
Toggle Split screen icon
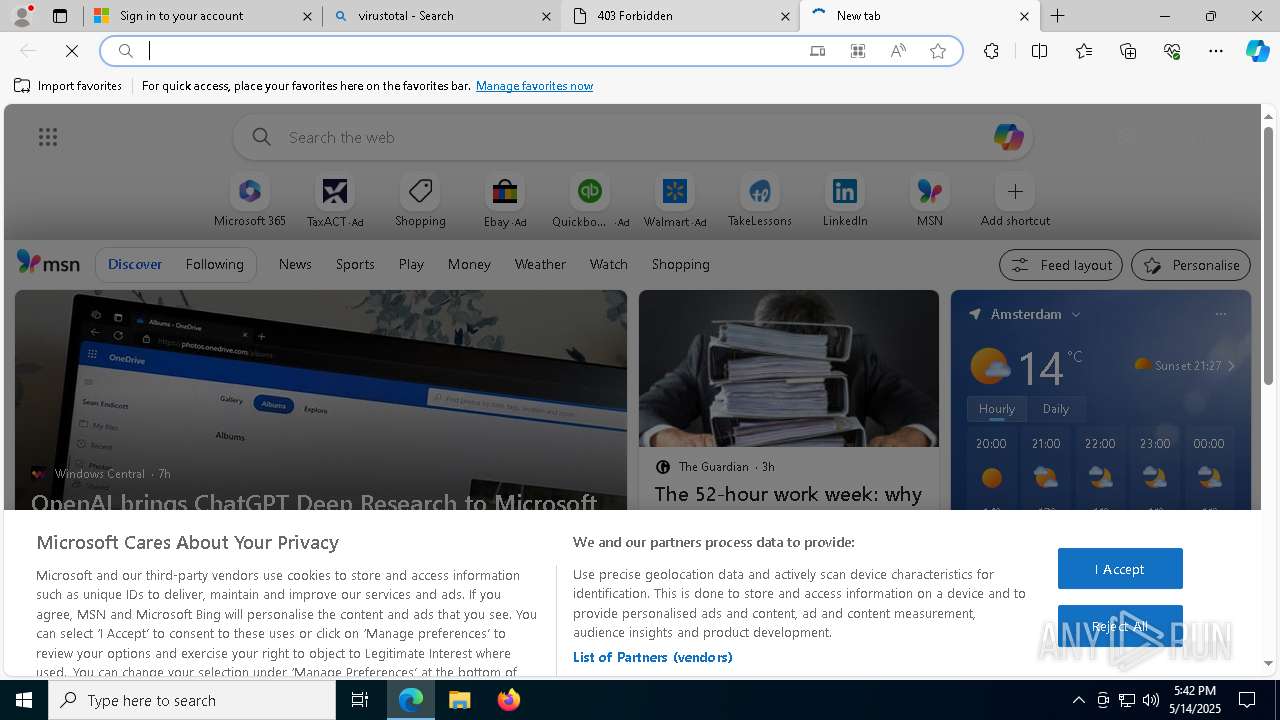coord(1039,51)
